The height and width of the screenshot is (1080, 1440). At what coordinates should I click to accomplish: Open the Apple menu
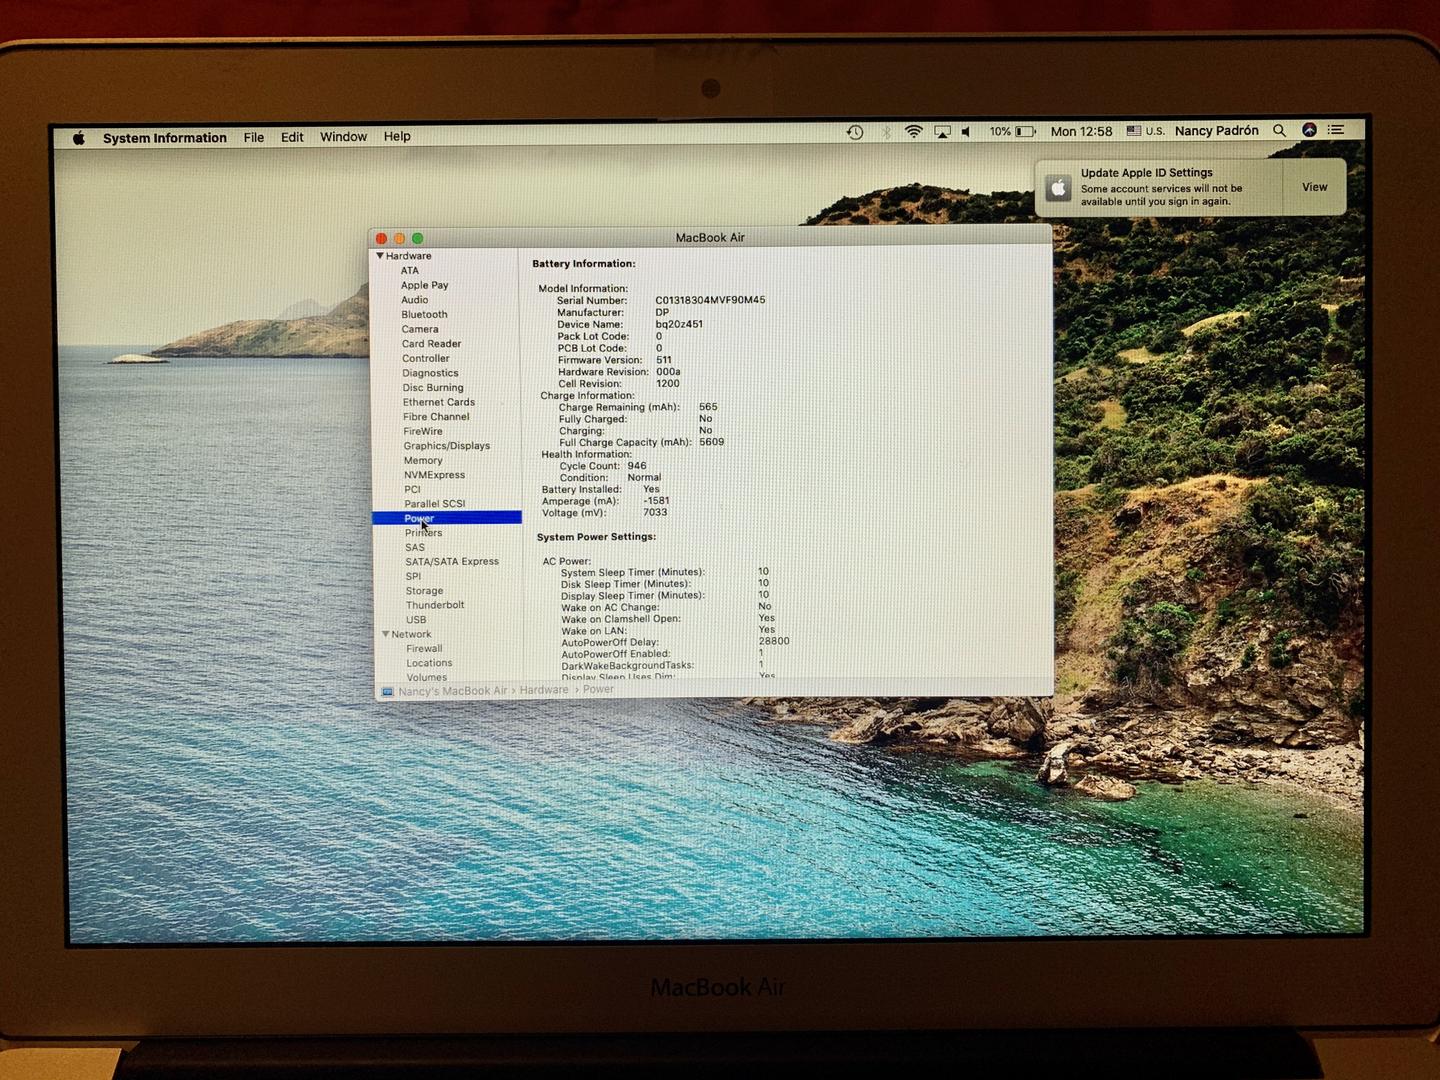coord(79,138)
